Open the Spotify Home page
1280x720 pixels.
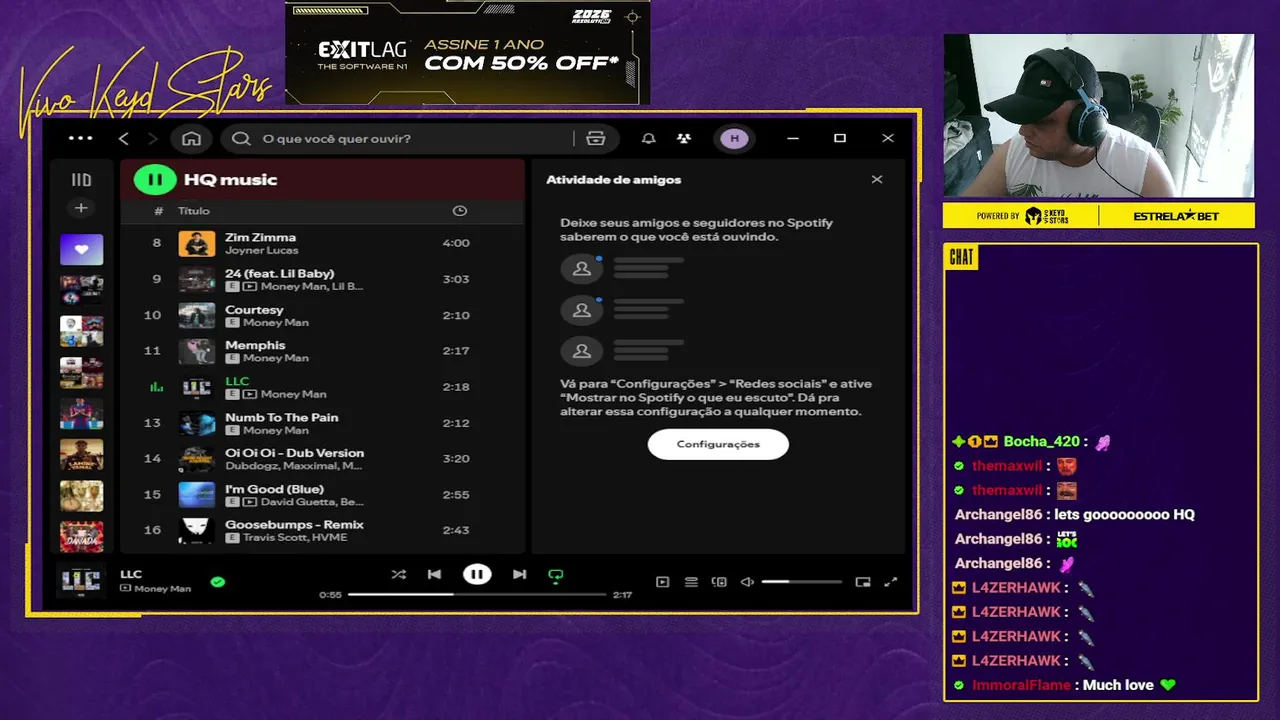[x=191, y=138]
